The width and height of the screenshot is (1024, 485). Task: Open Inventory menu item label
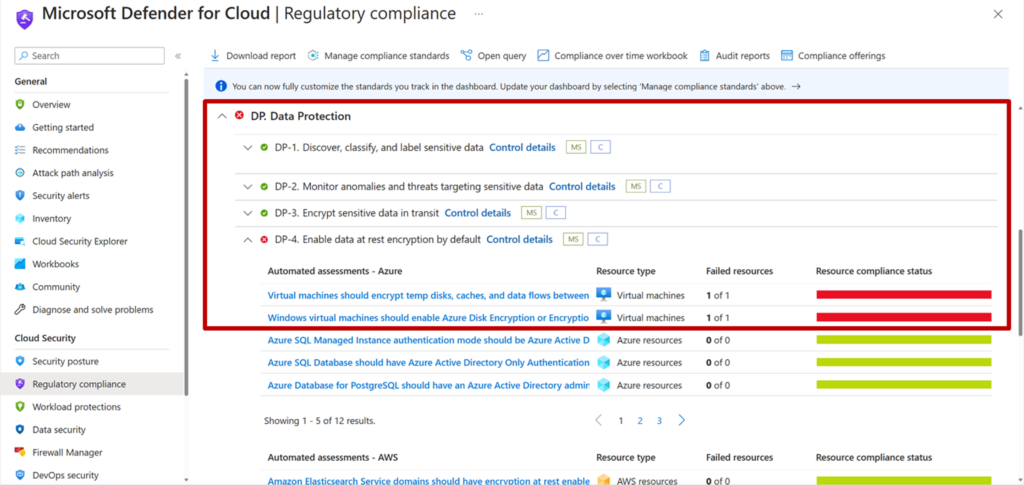pos(52,219)
